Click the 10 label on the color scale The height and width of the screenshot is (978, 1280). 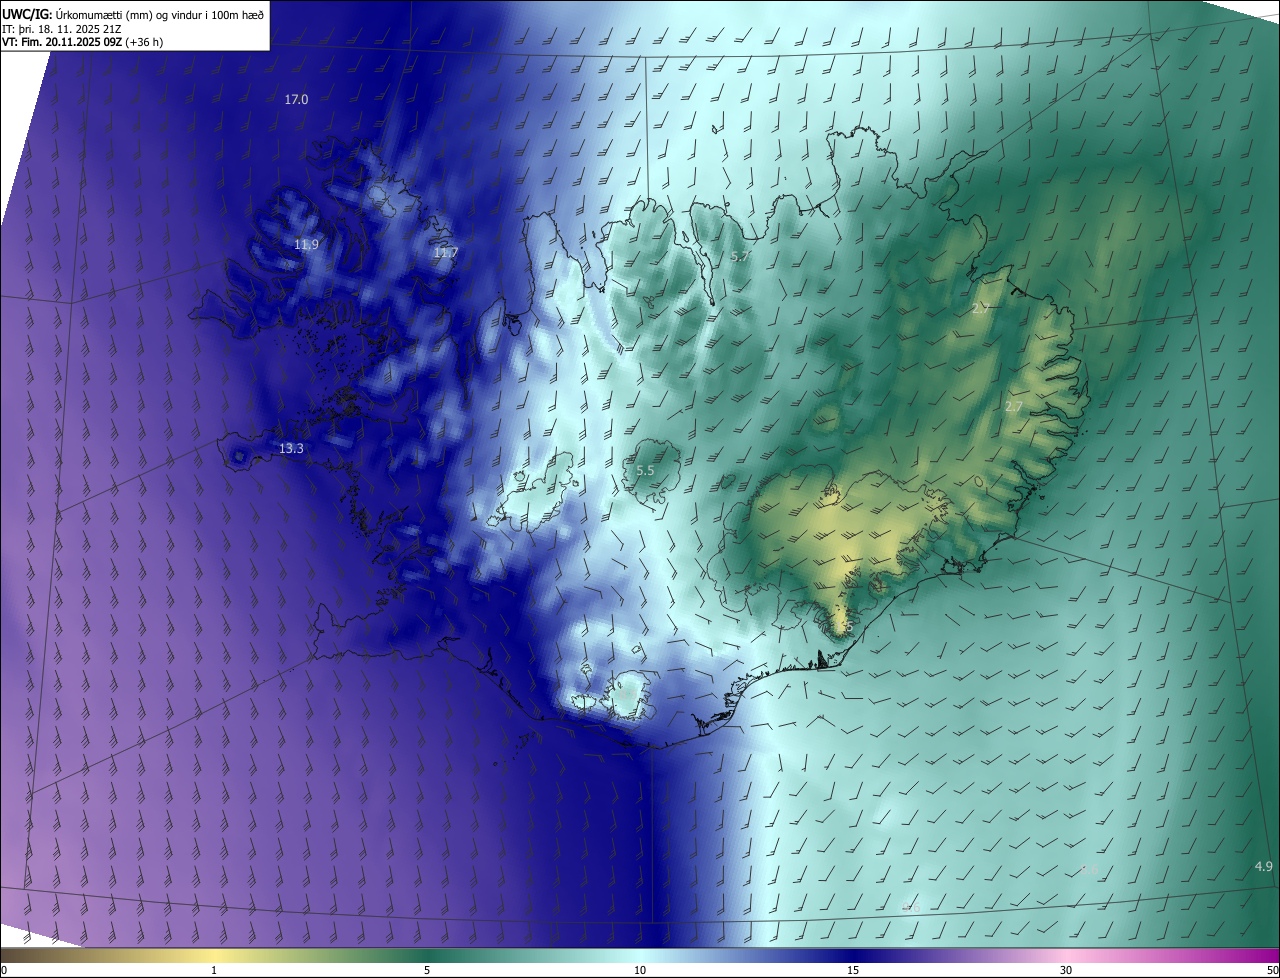tap(640, 971)
